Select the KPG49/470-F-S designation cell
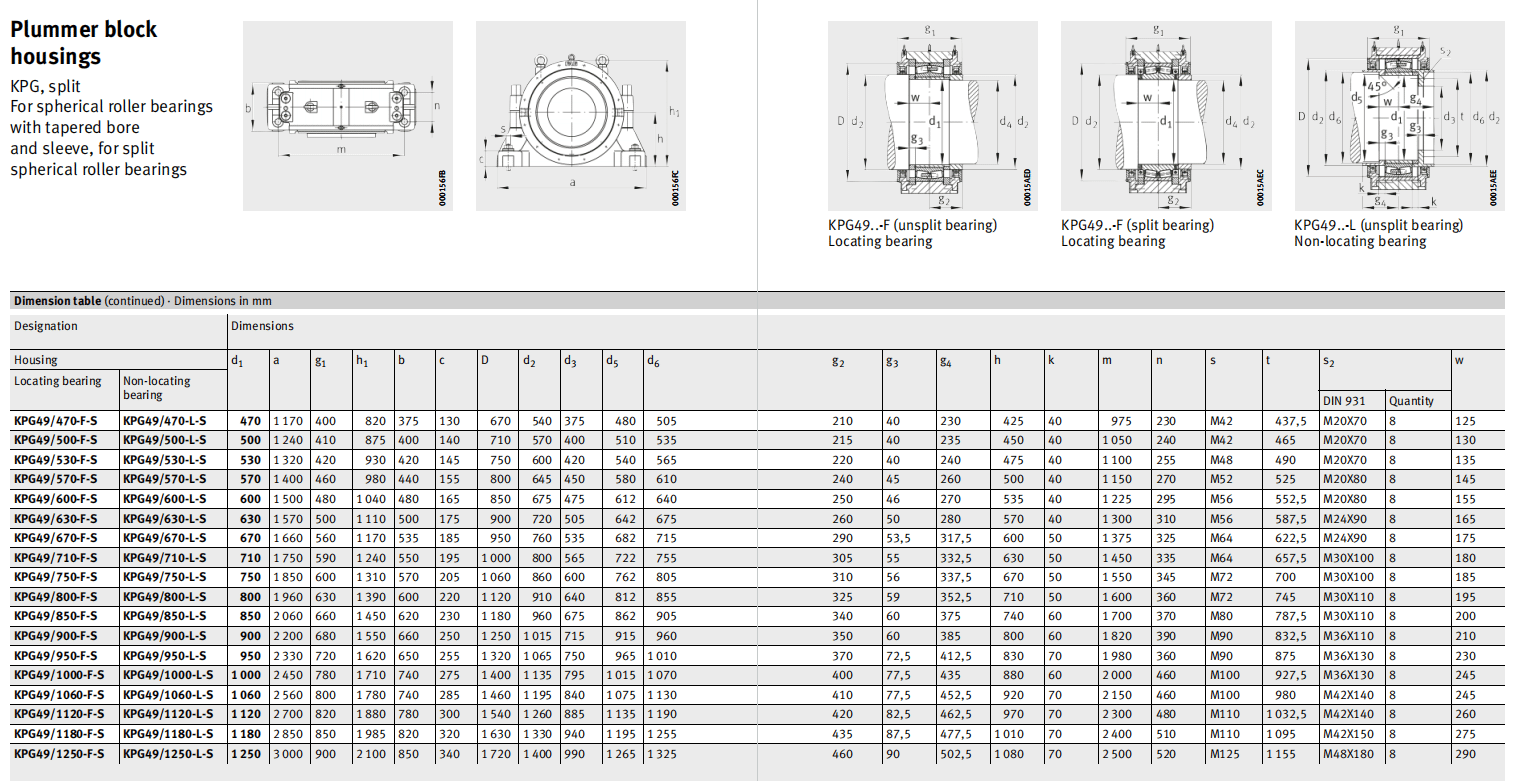This screenshot has height=781, width=1513. click(x=56, y=421)
